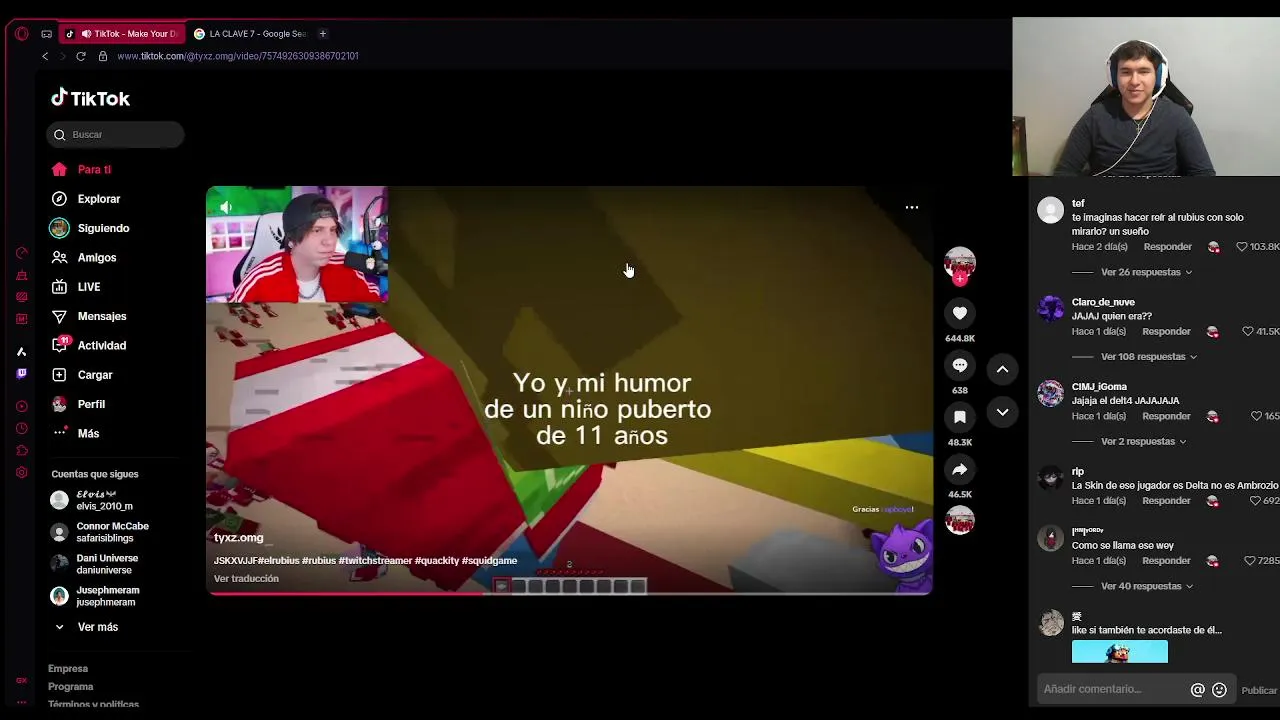1280x720 pixels.
Task: Like the 'Como se llama ese wey' comment
Action: point(1249,561)
